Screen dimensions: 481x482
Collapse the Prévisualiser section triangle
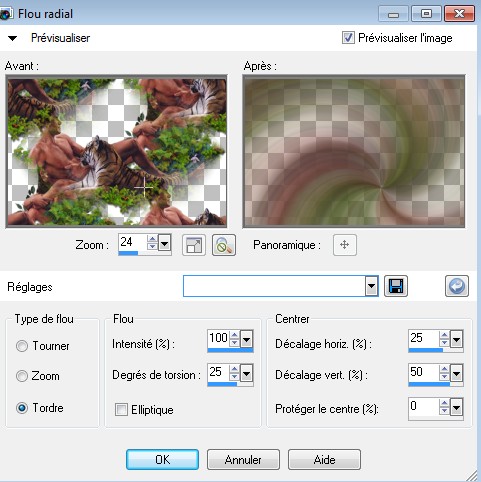[x=12, y=38]
